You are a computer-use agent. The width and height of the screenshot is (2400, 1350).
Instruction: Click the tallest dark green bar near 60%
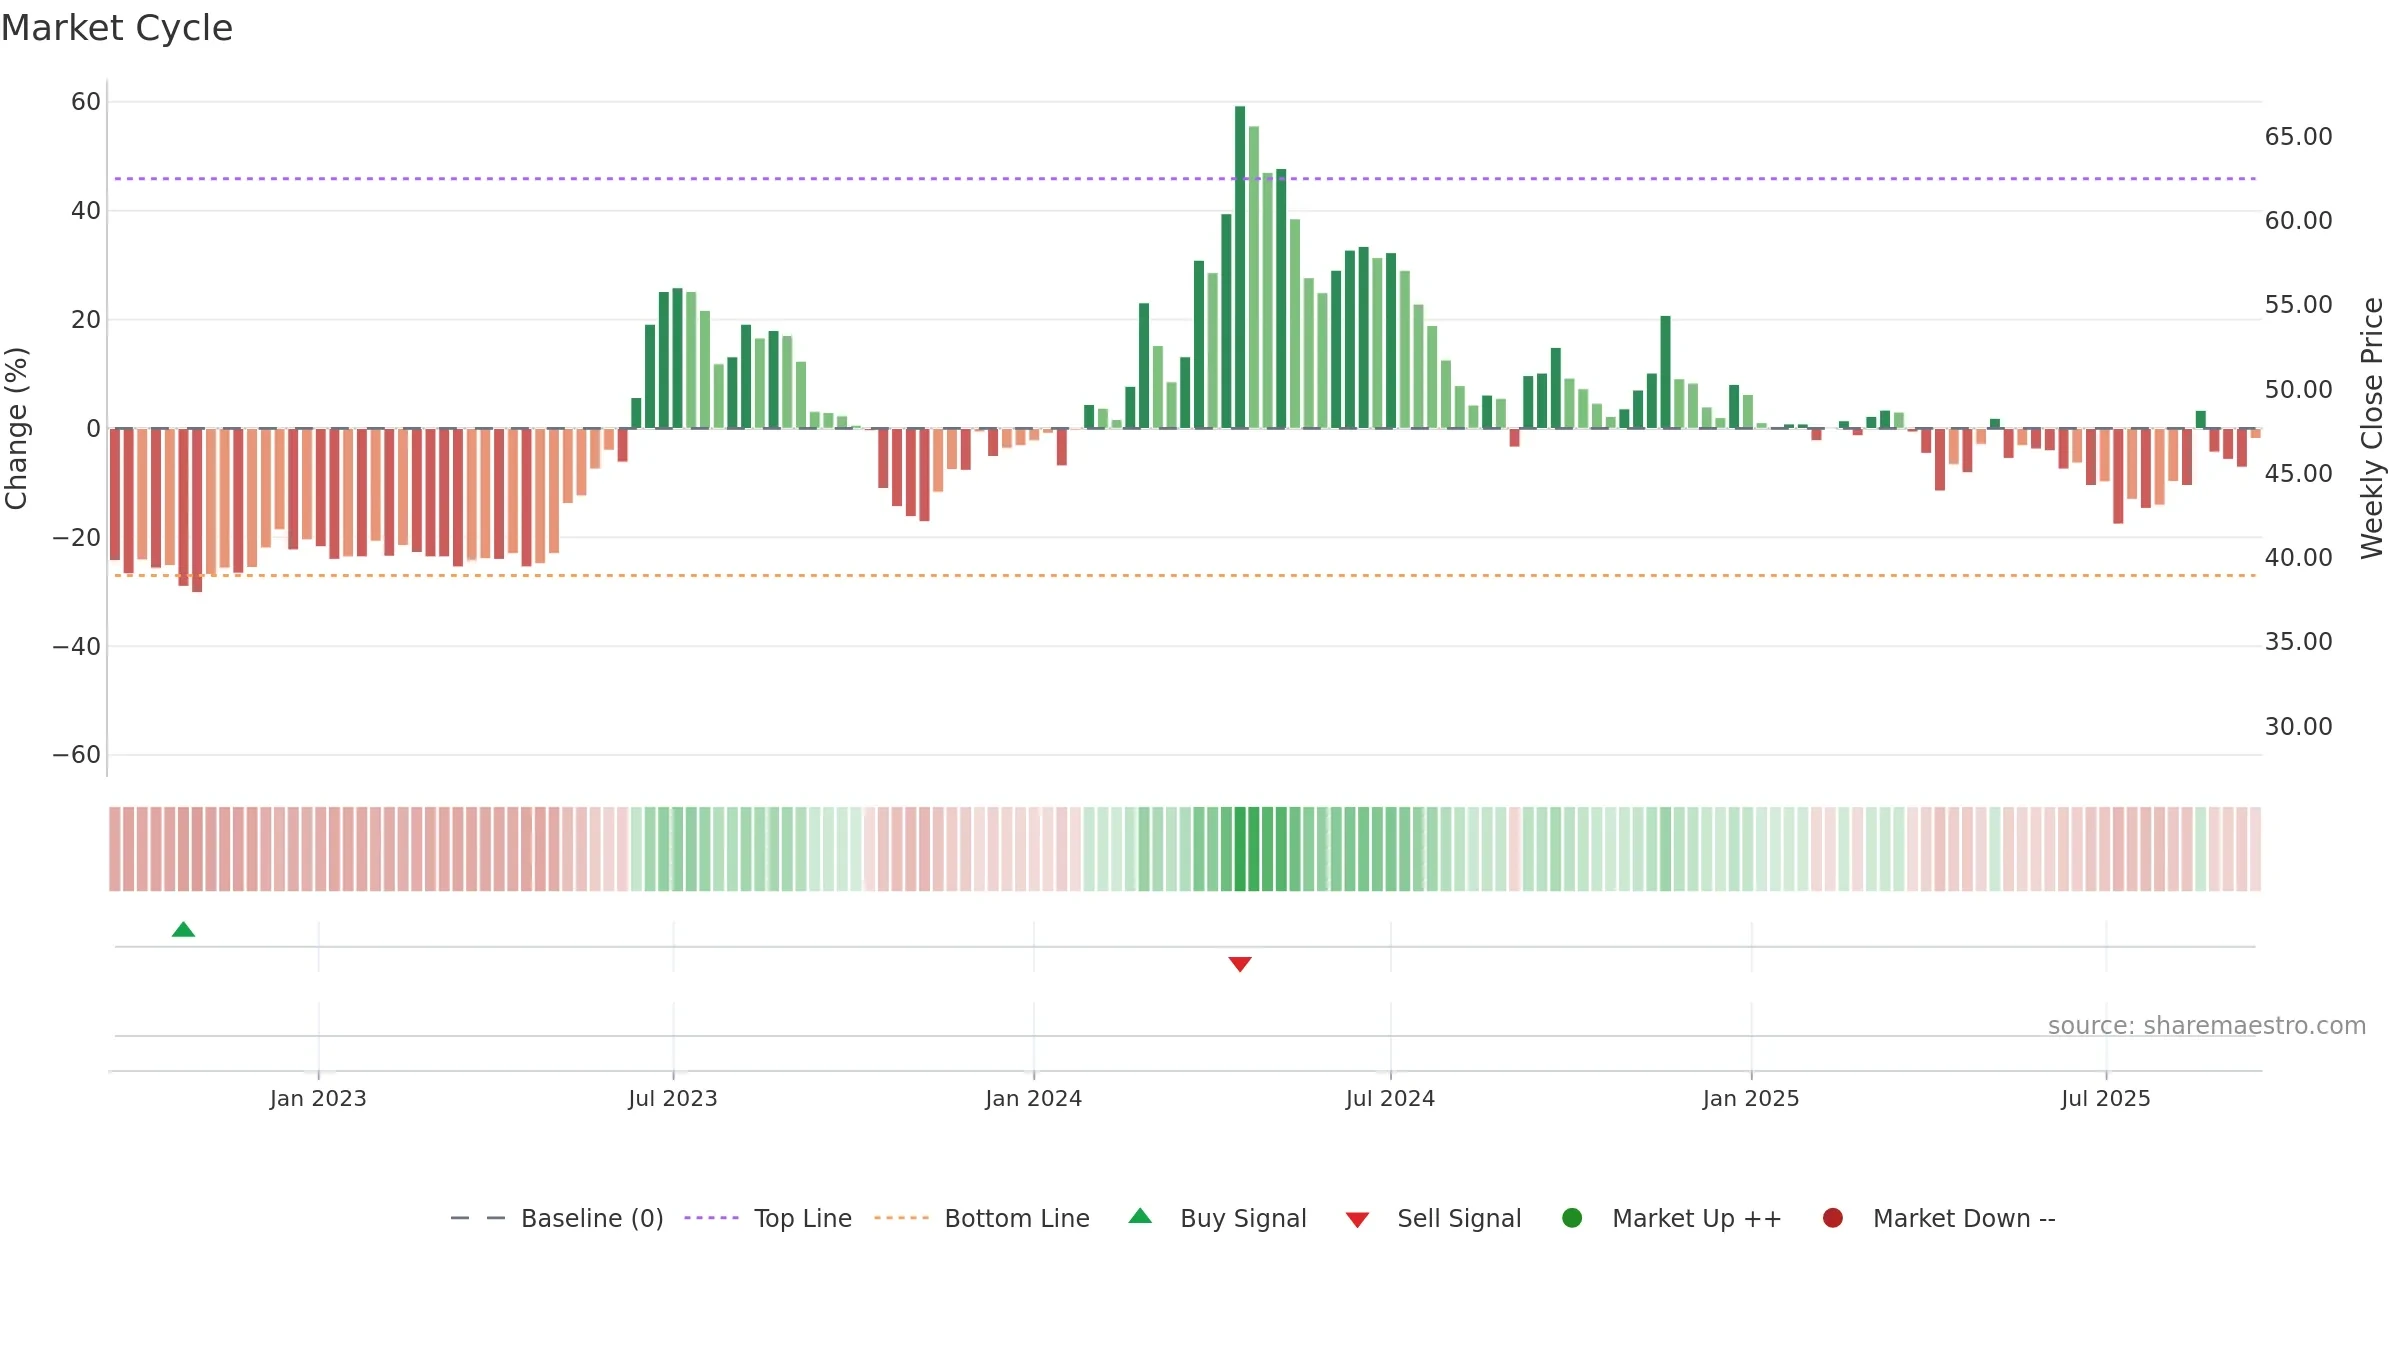coord(1240,267)
